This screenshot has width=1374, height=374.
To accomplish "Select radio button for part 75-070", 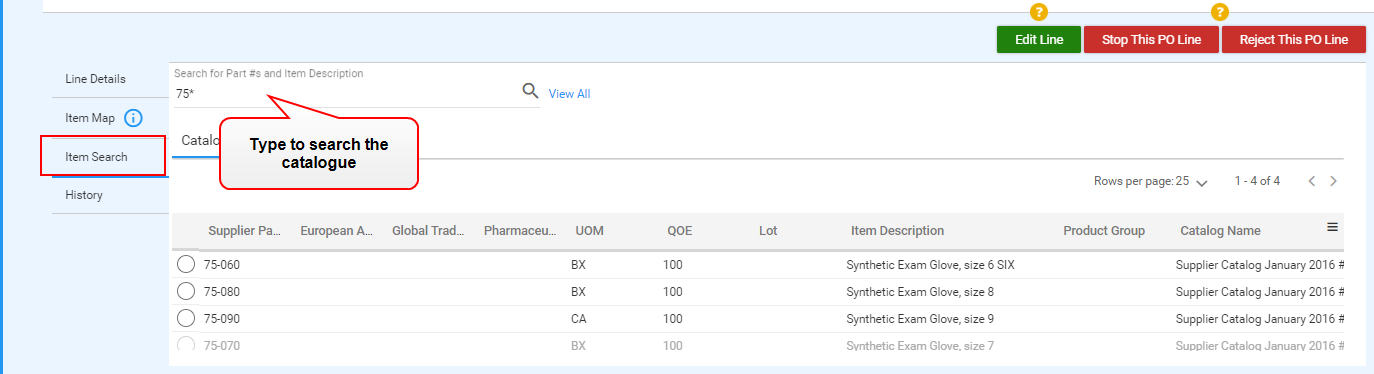I will coord(186,345).
